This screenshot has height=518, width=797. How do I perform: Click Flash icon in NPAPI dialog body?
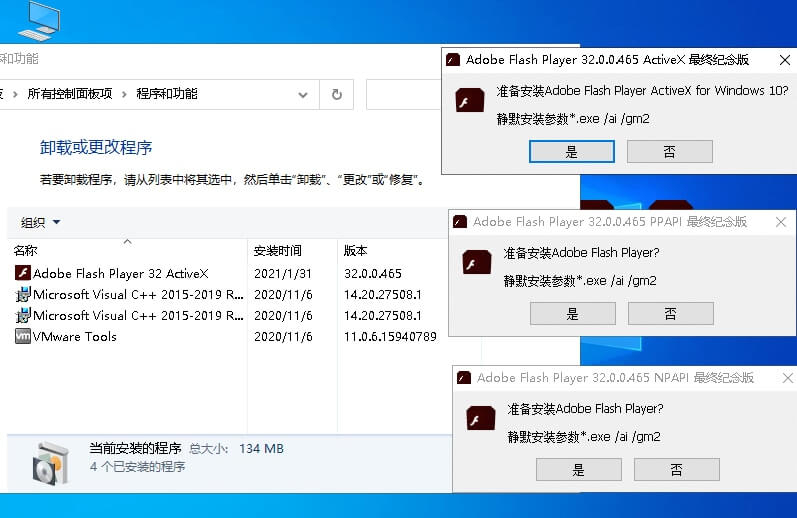[481, 418]
